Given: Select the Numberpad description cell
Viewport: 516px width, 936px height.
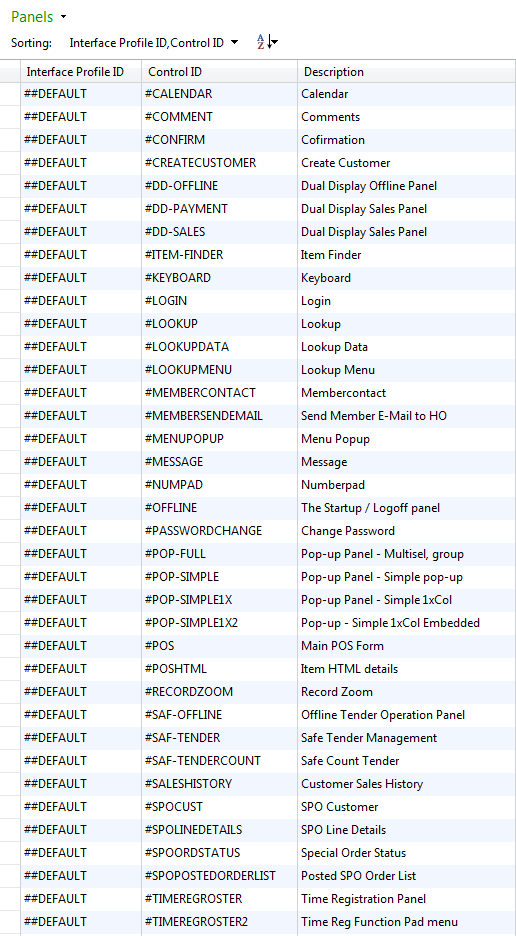Looking at the screenshot, I should coord(407,485).
